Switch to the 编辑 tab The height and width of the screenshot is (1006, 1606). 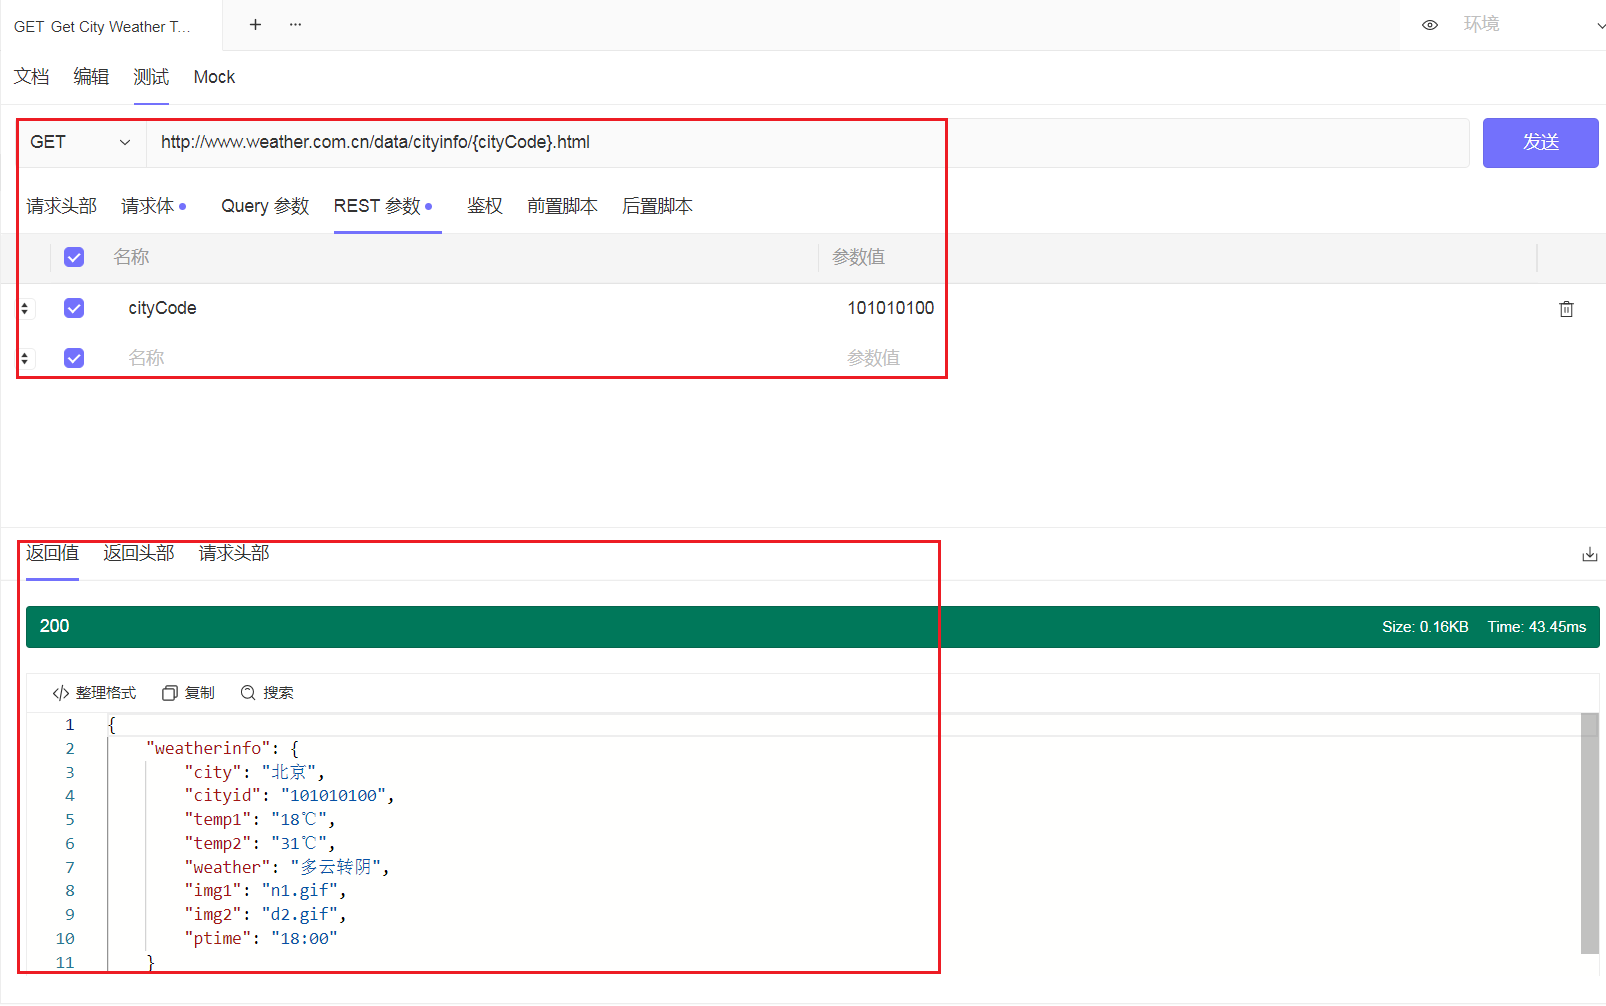tap(91, 77)
